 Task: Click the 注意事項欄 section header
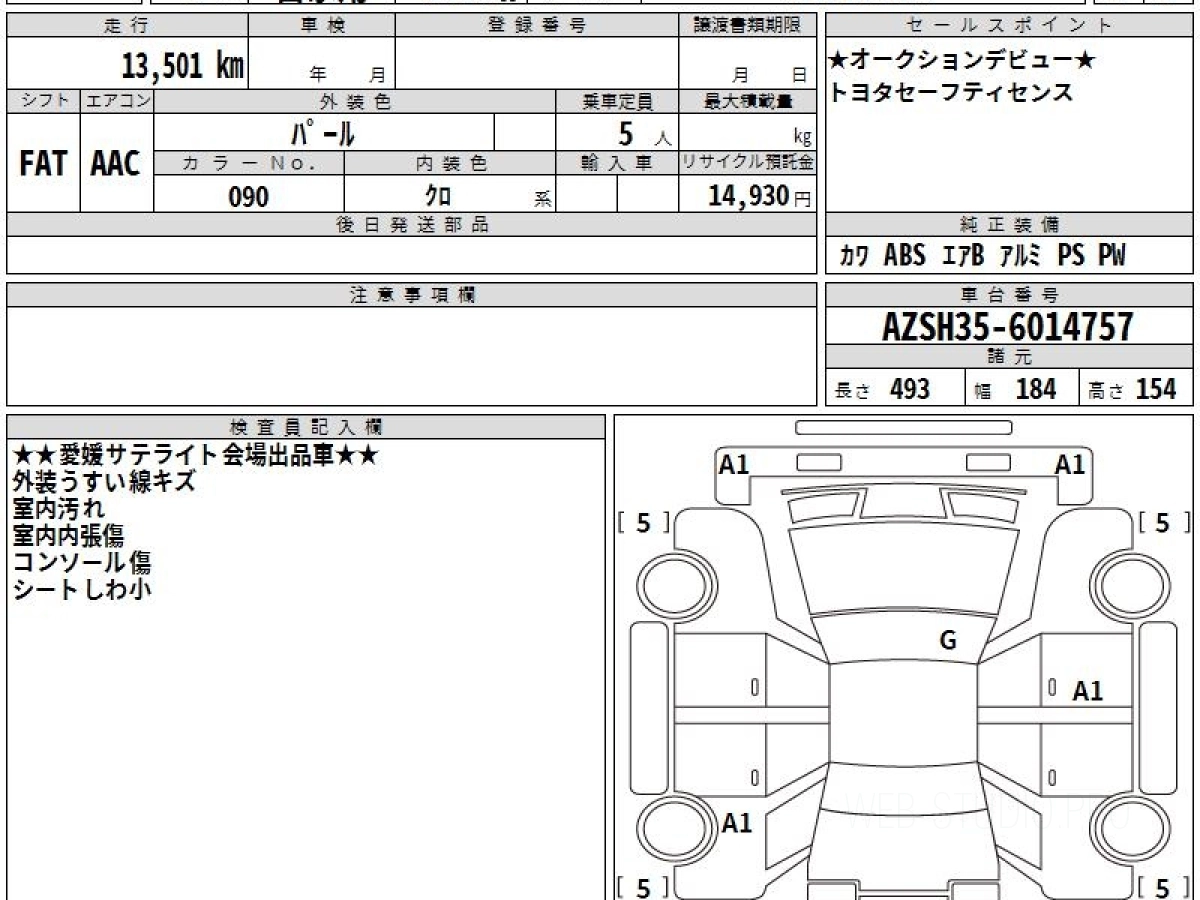coord(412,295)
